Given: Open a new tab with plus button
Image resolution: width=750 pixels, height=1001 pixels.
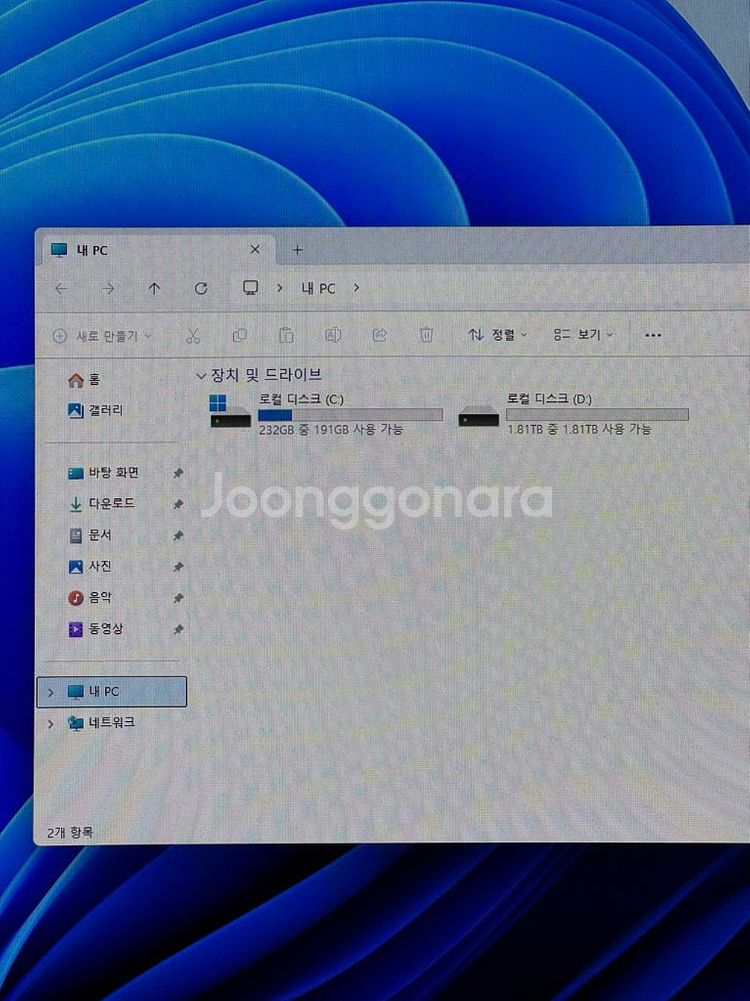Looking at the screenshot, I should (x=297, y=250).
